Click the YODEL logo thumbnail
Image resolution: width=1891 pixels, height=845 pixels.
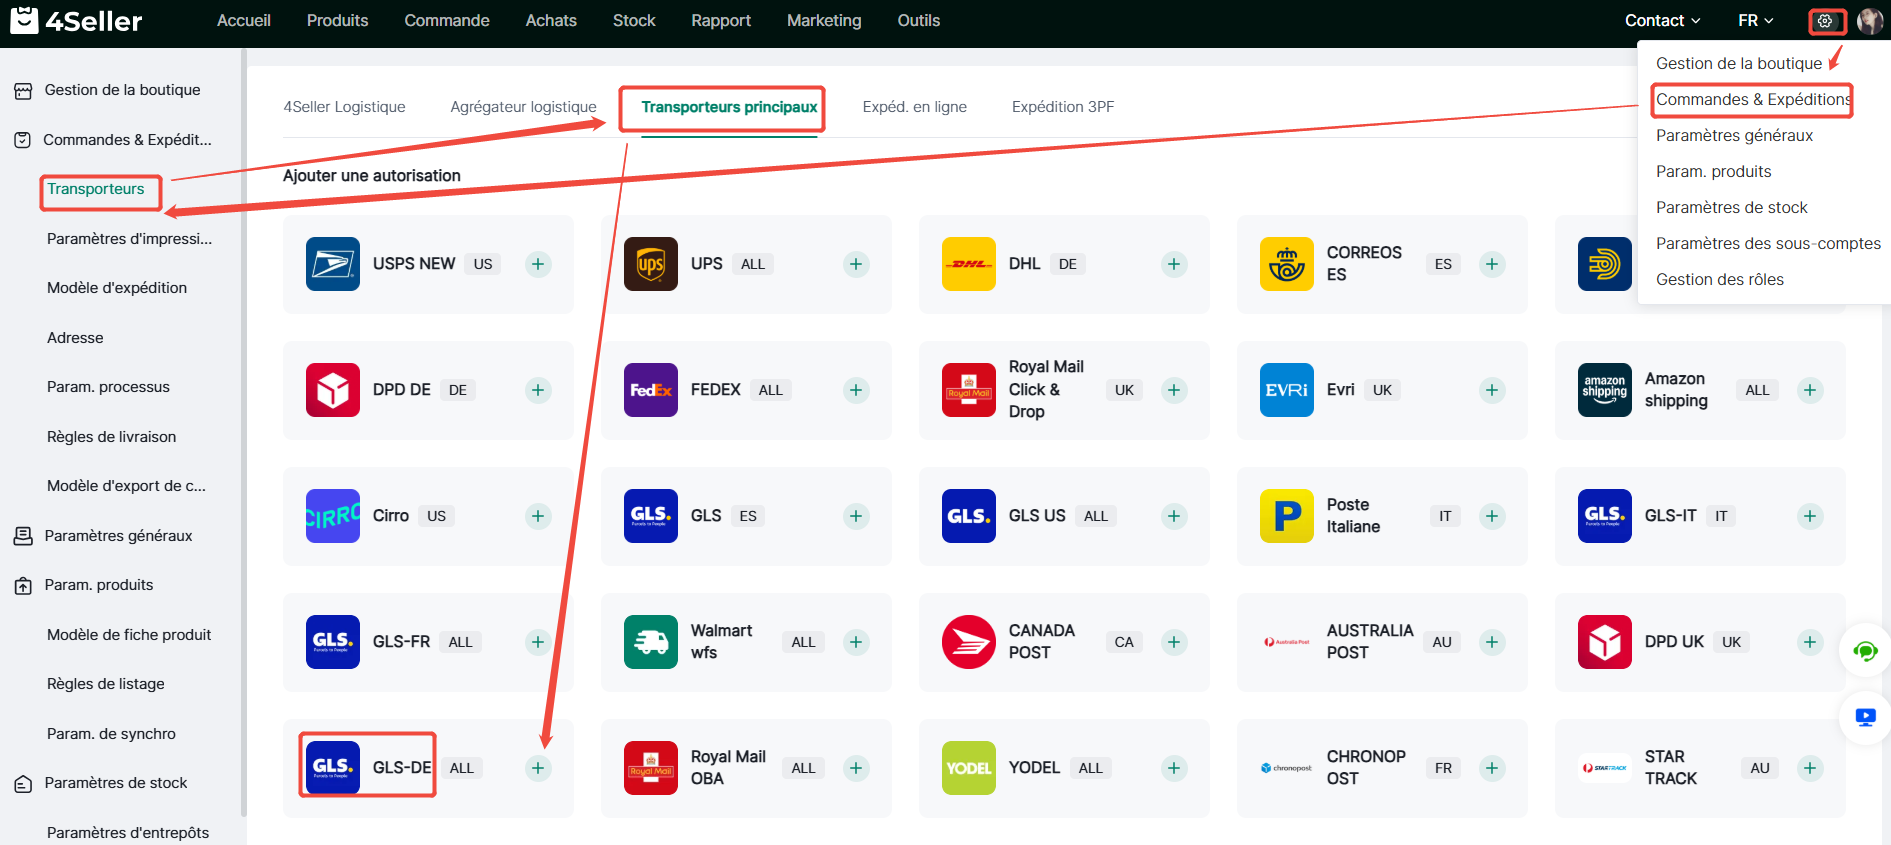(969, 768)
